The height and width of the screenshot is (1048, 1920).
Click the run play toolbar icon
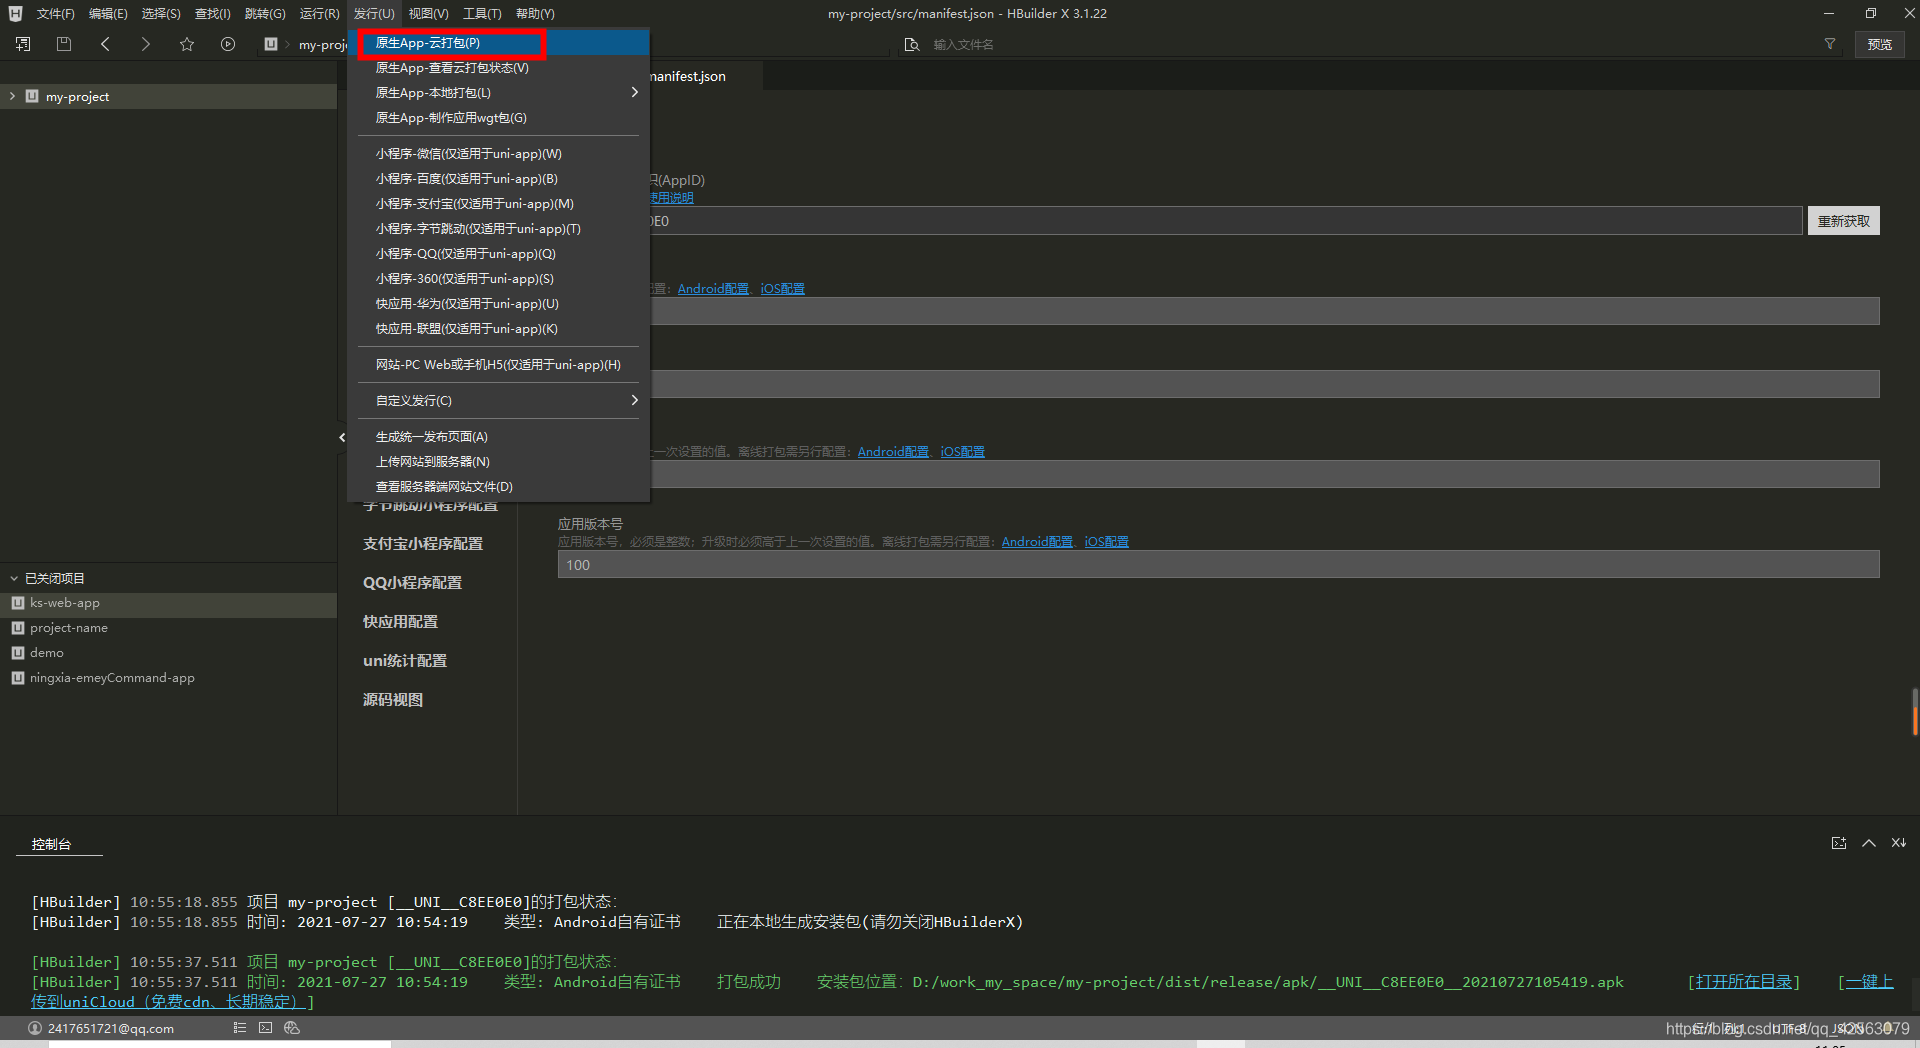(x=228, y=44)
